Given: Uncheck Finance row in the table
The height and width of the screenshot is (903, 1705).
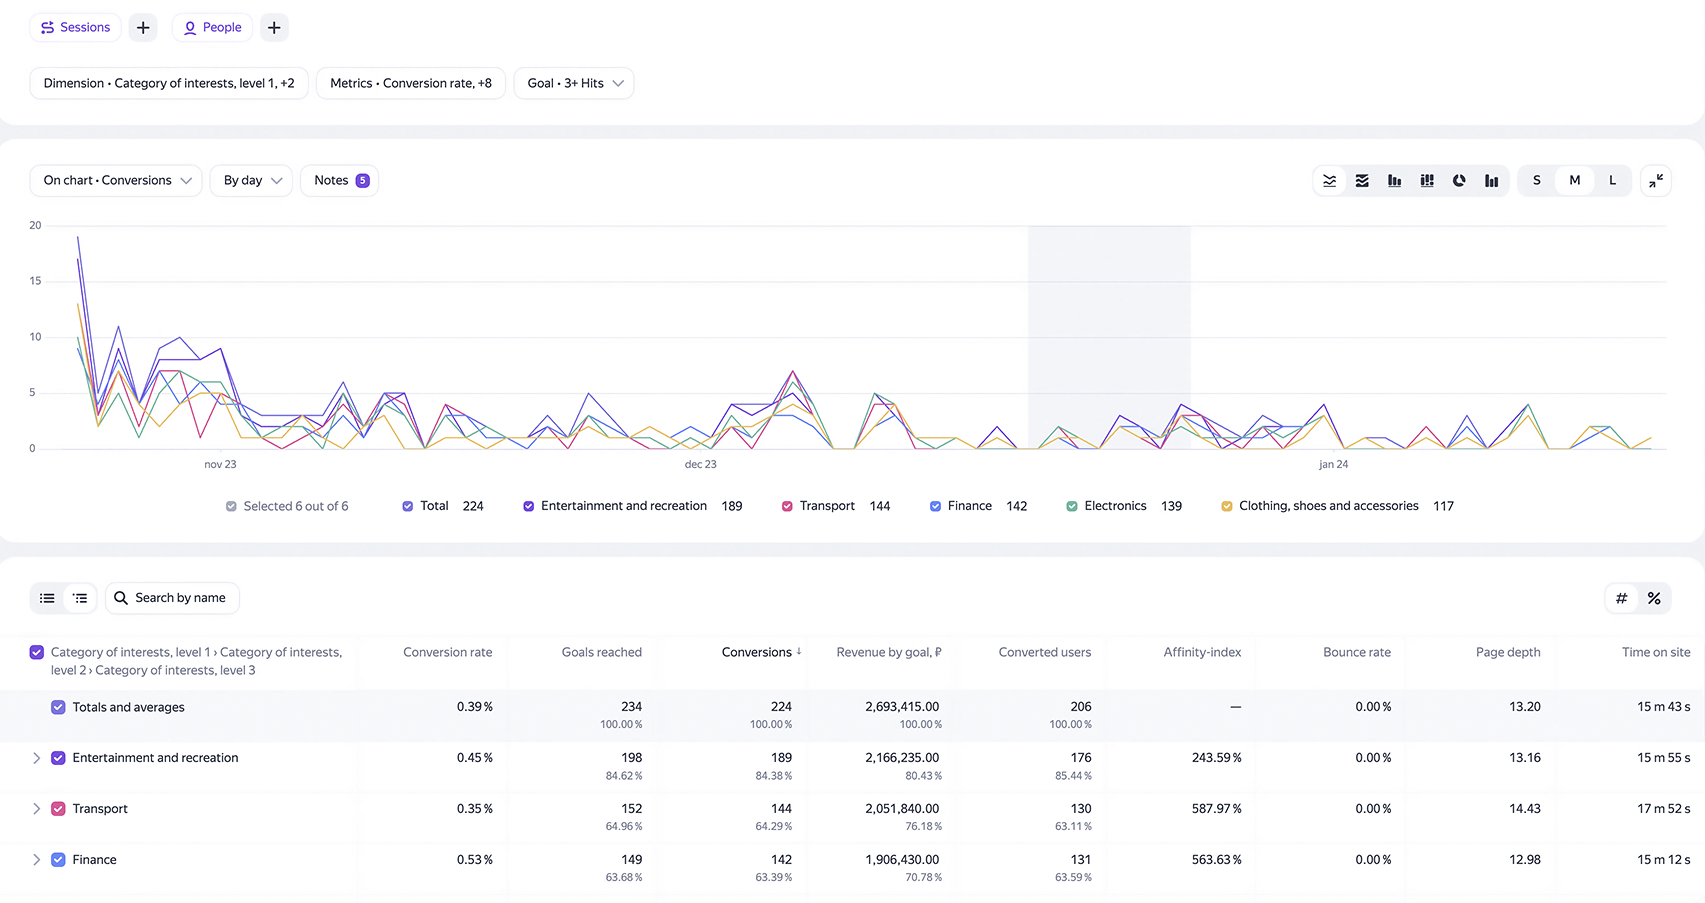Looking at the screenshot, I should [x=58, y=859].
